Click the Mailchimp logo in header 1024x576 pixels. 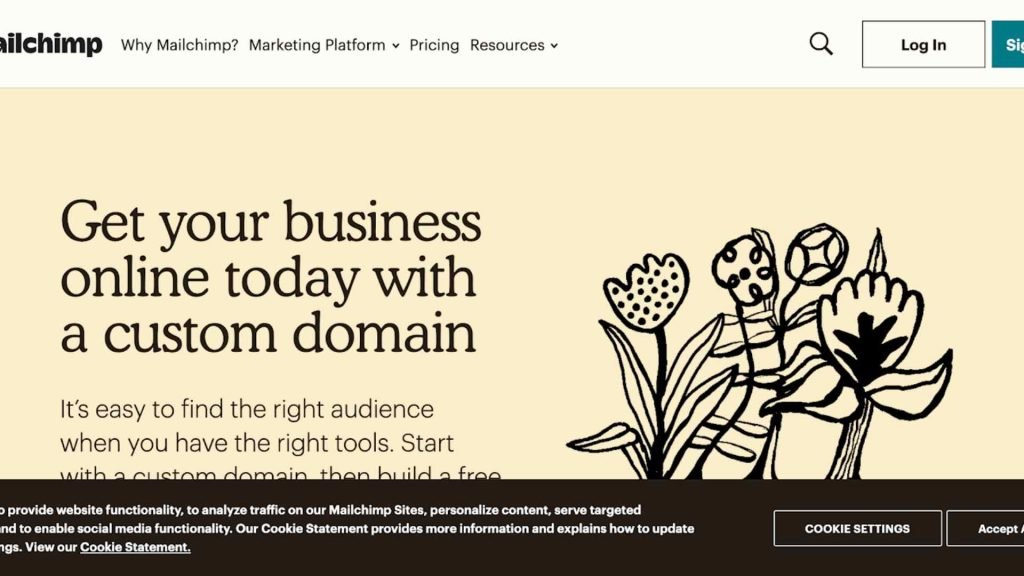pyautogui.click(x=51, y=44)
